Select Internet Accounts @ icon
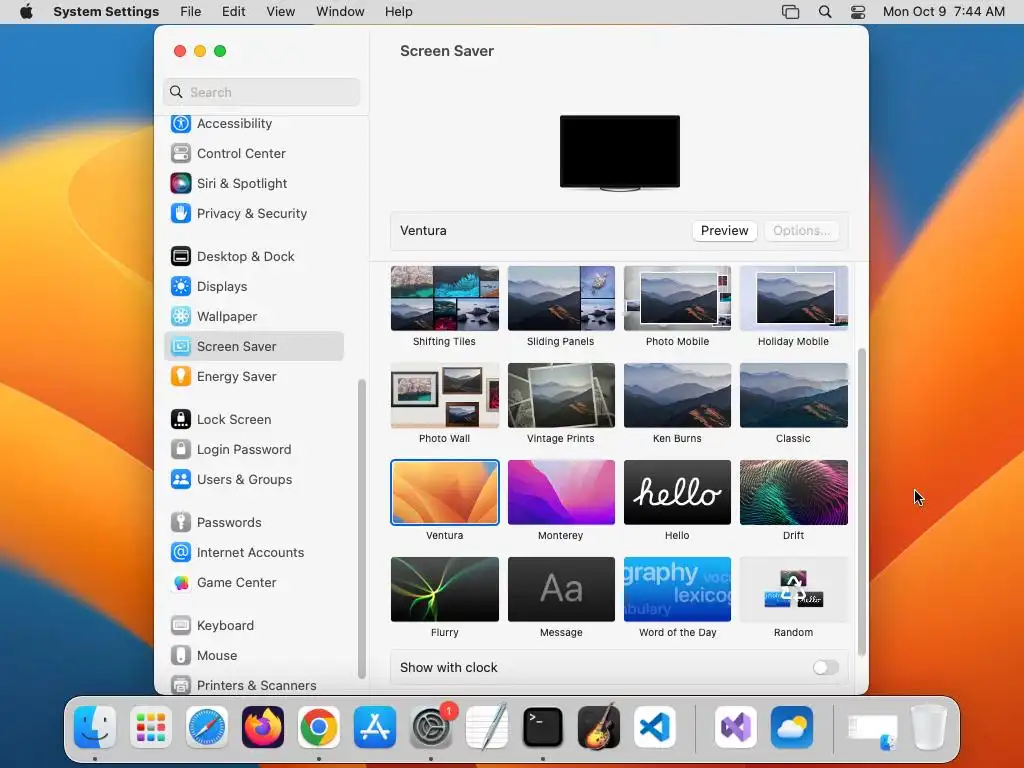 [181, 553]
